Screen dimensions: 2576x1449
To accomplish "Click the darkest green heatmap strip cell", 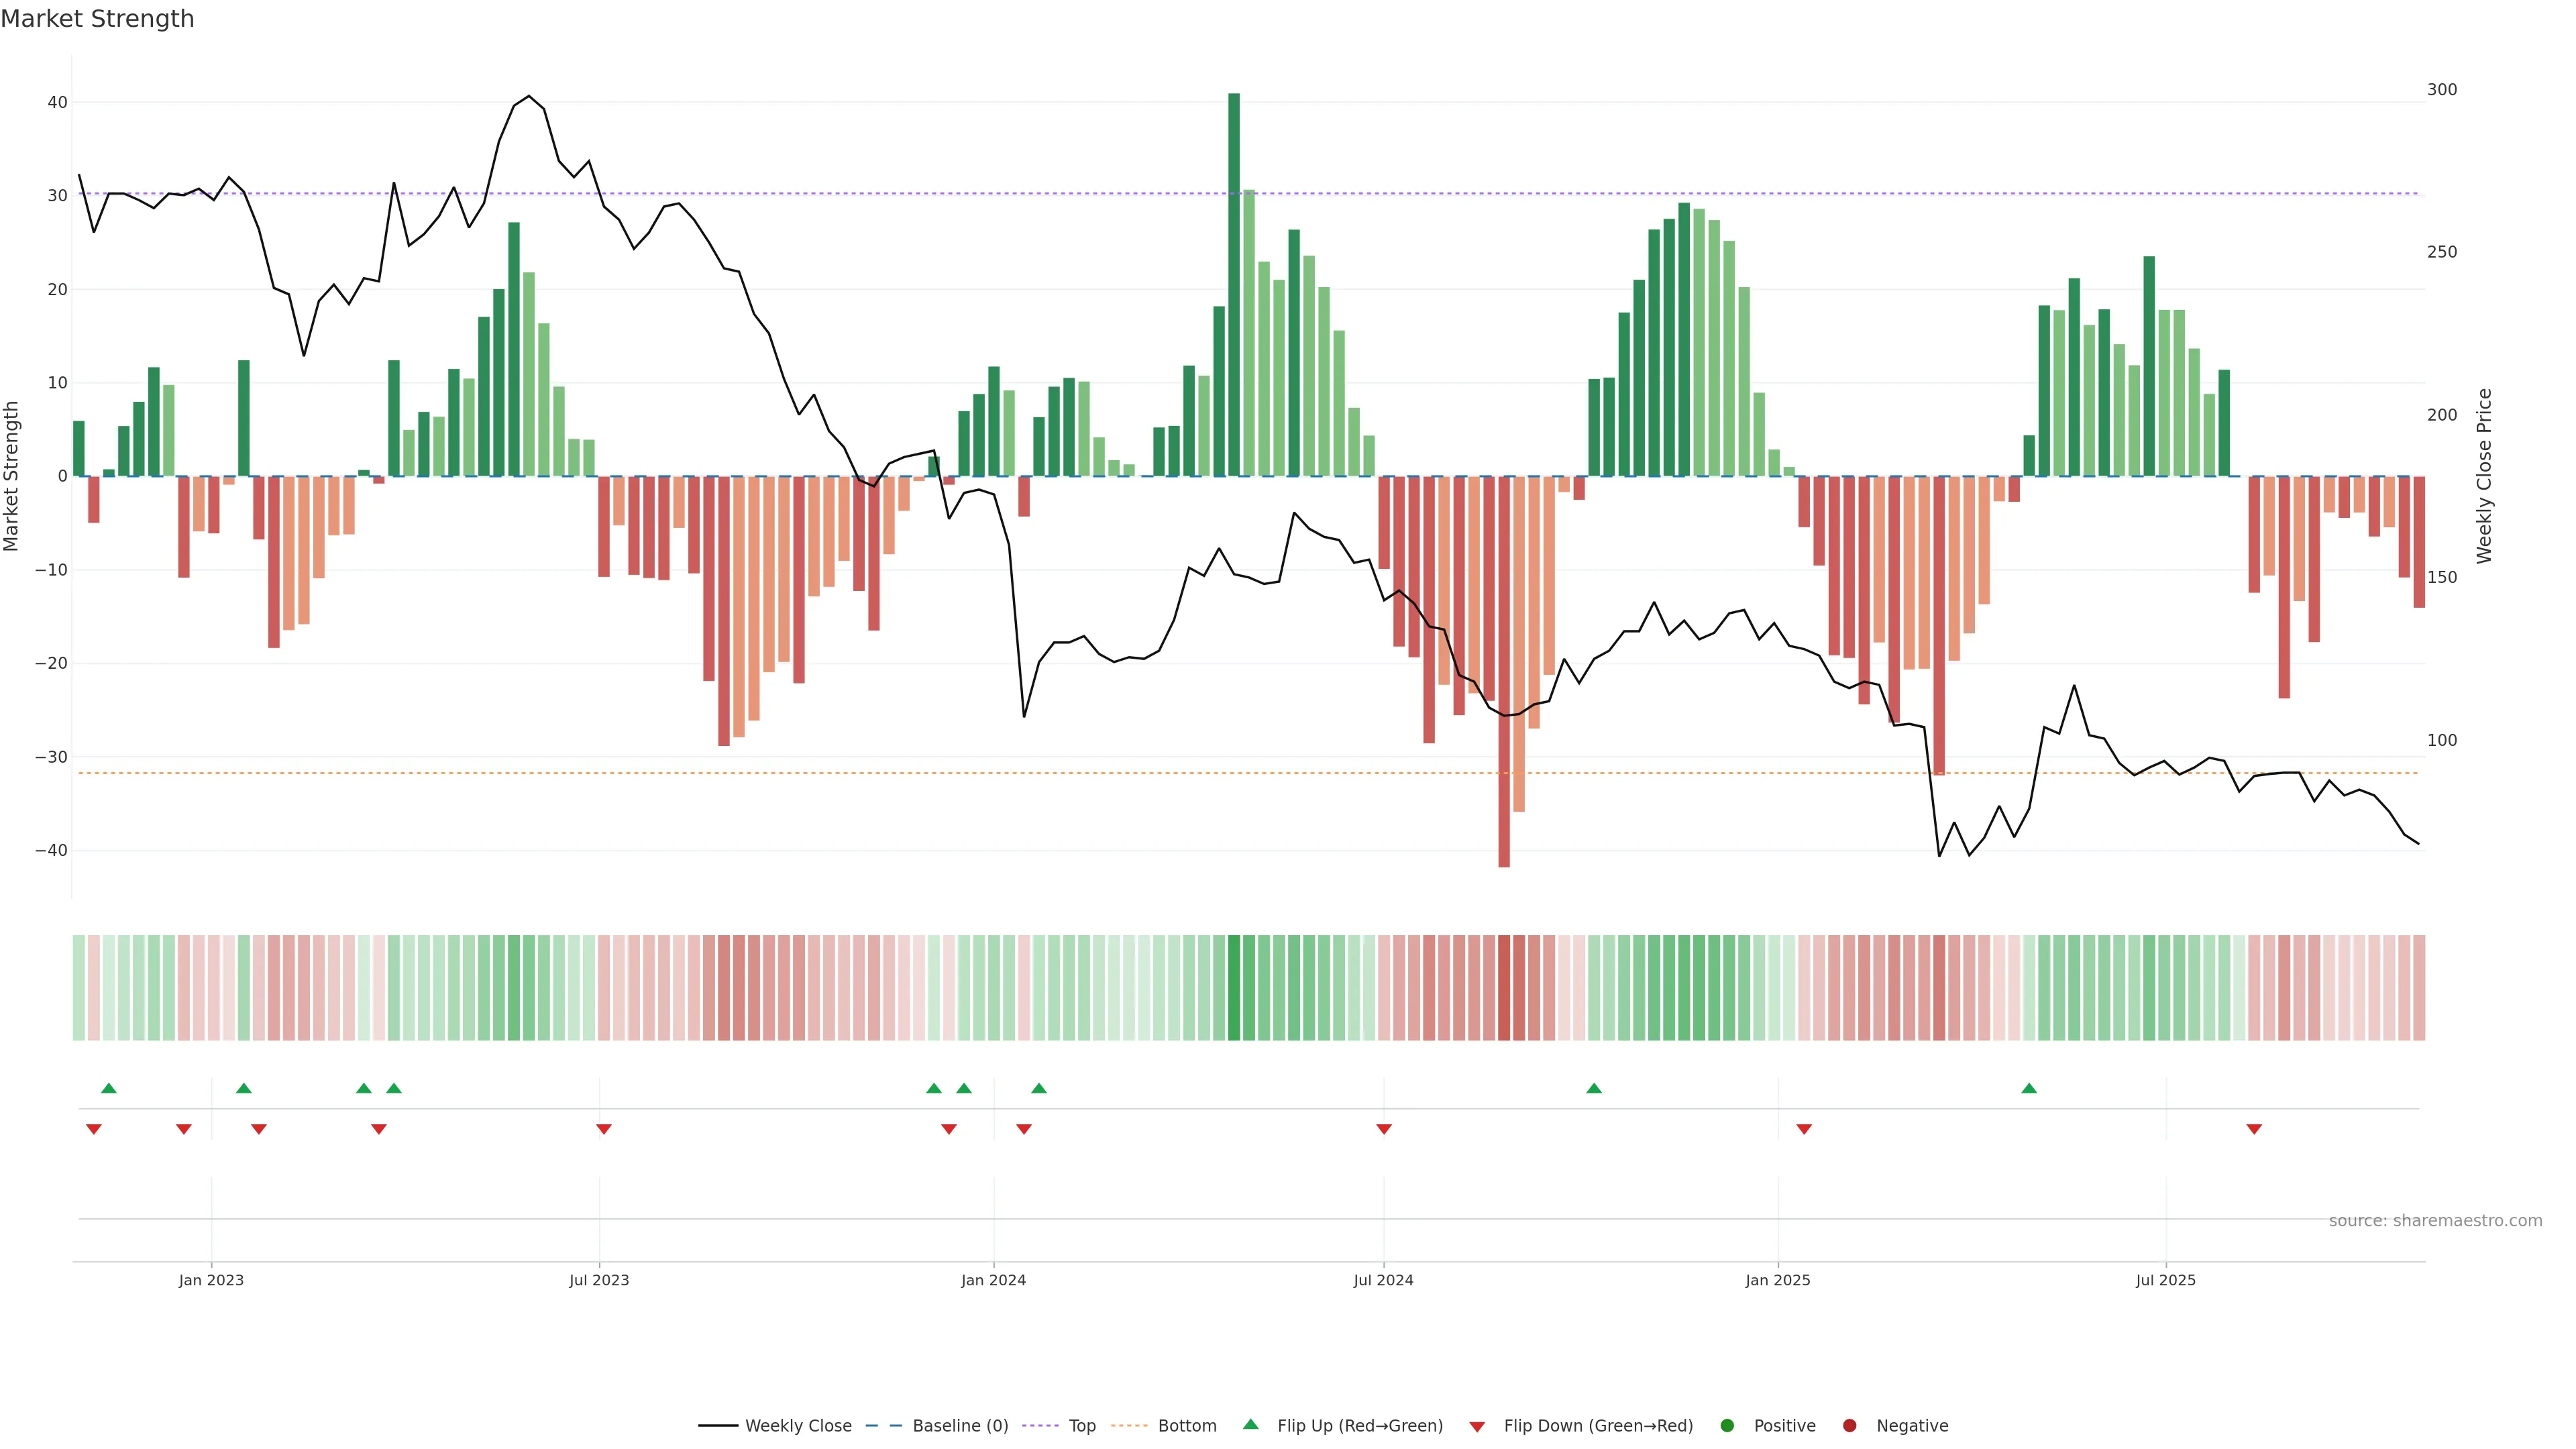I will click(1234, 987).
